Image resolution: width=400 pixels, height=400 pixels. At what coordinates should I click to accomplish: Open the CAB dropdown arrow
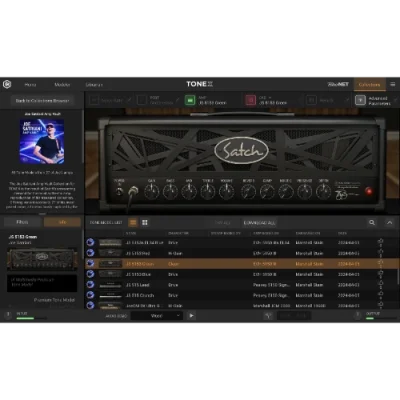tap(270, 98)
